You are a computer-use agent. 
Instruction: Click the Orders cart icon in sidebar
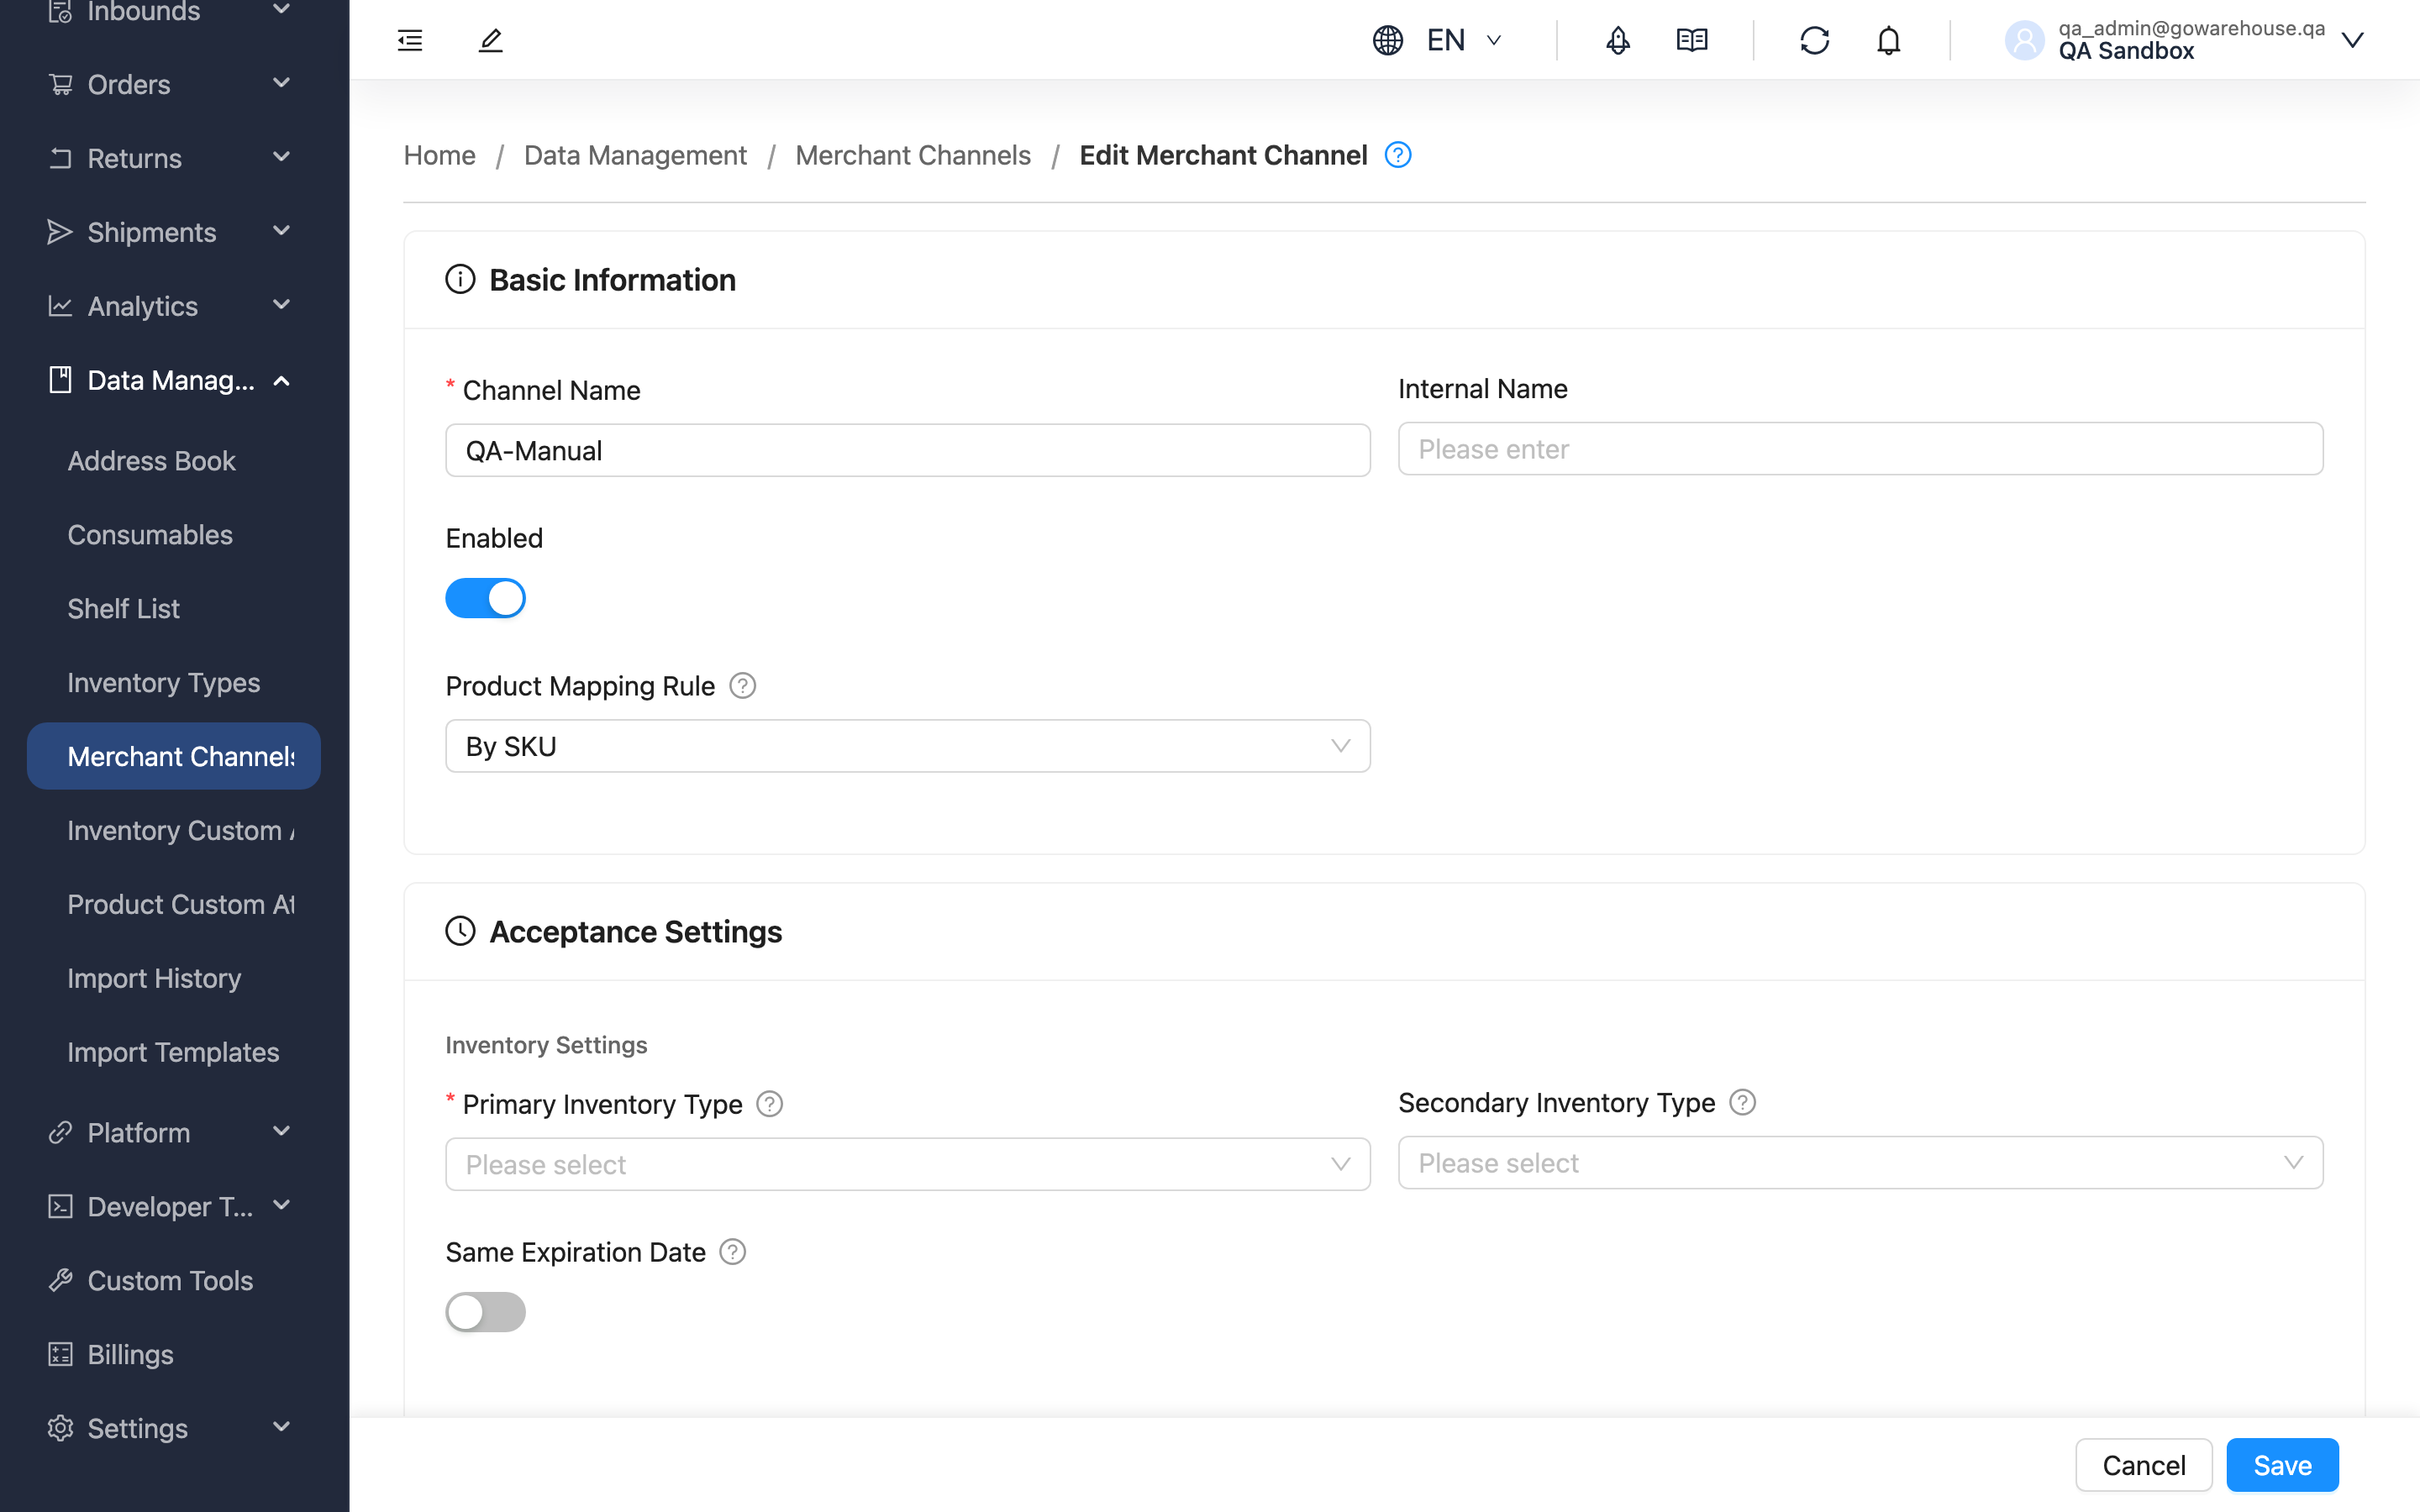point(60,84)
